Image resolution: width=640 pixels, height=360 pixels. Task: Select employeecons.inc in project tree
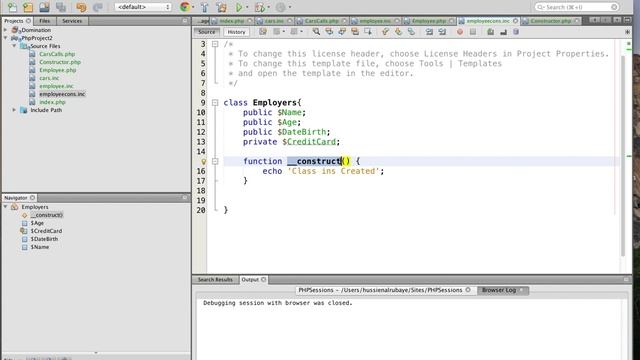click(62, 94)
